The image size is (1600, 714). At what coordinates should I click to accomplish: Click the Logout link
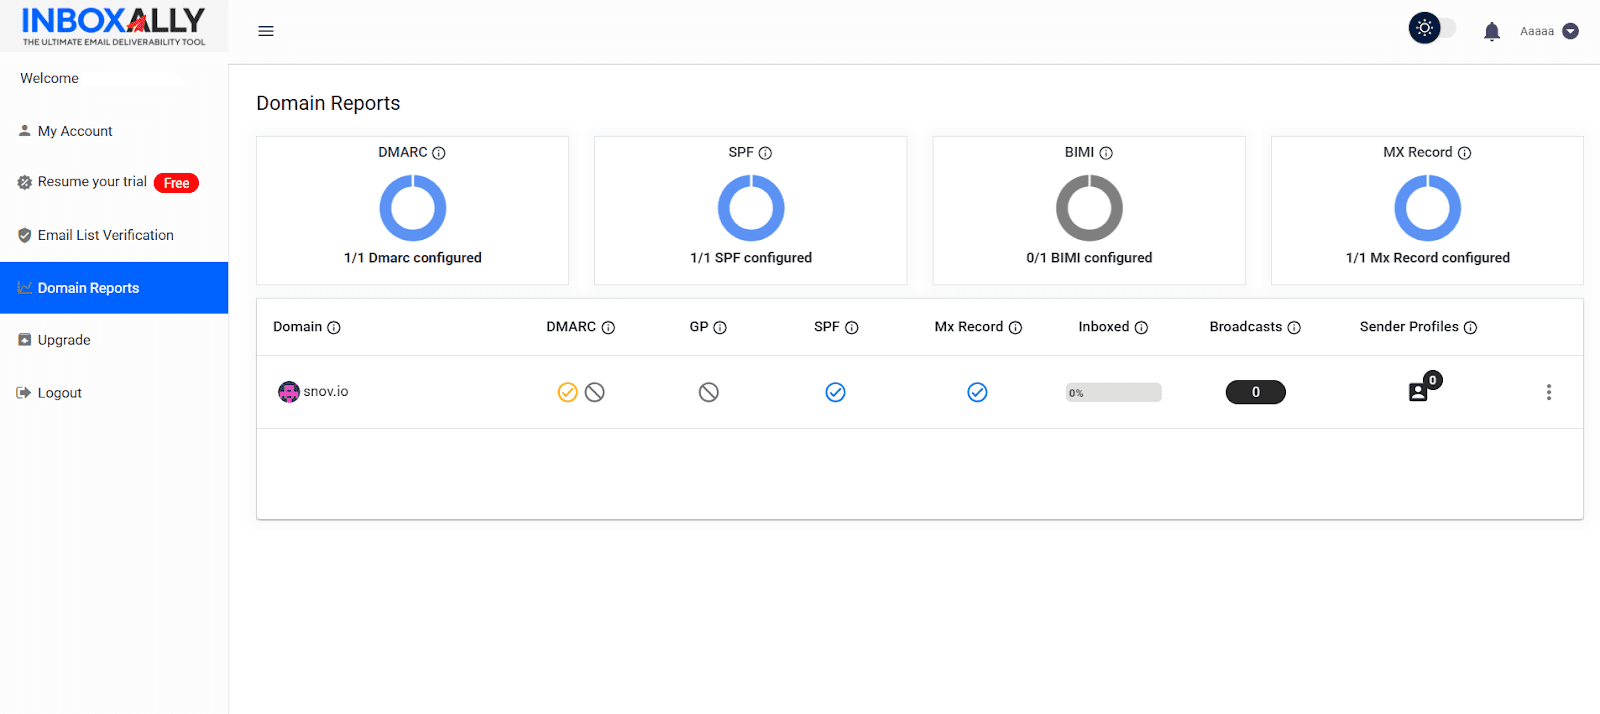pos(59,393)
